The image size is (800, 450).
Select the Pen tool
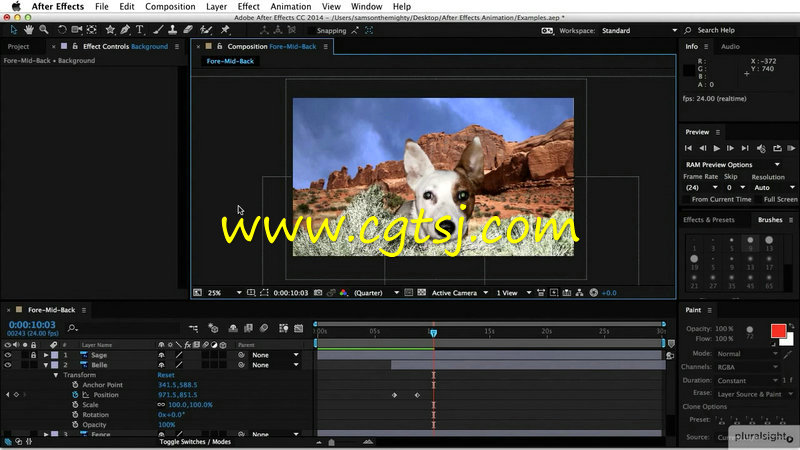pyautogui.click(x=124, y=30)
